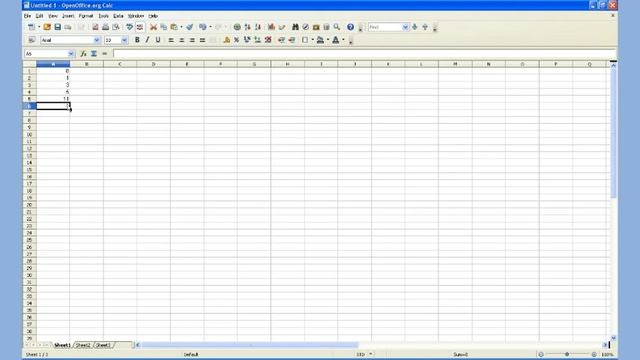640x360 pixels.
Task: Toggle italic formatting
Action: click(x=147, y=40)
